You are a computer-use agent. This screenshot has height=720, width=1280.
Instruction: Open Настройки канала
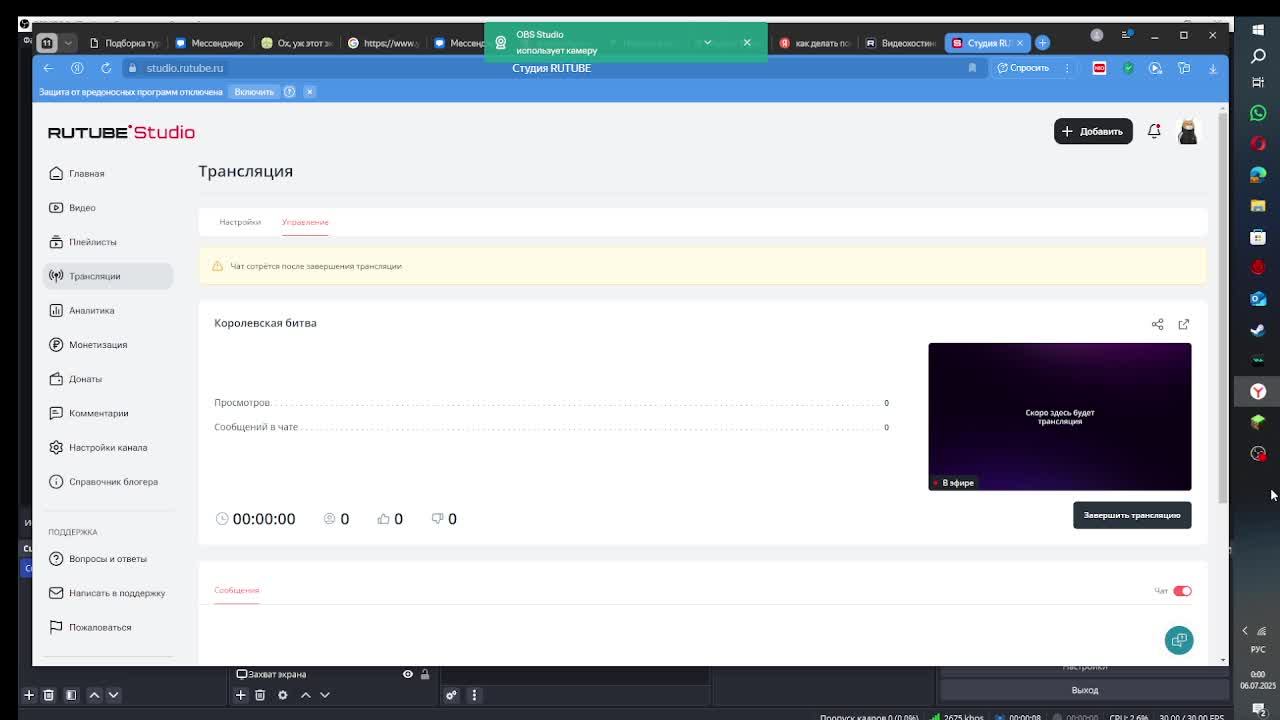(x=108, y=447)
